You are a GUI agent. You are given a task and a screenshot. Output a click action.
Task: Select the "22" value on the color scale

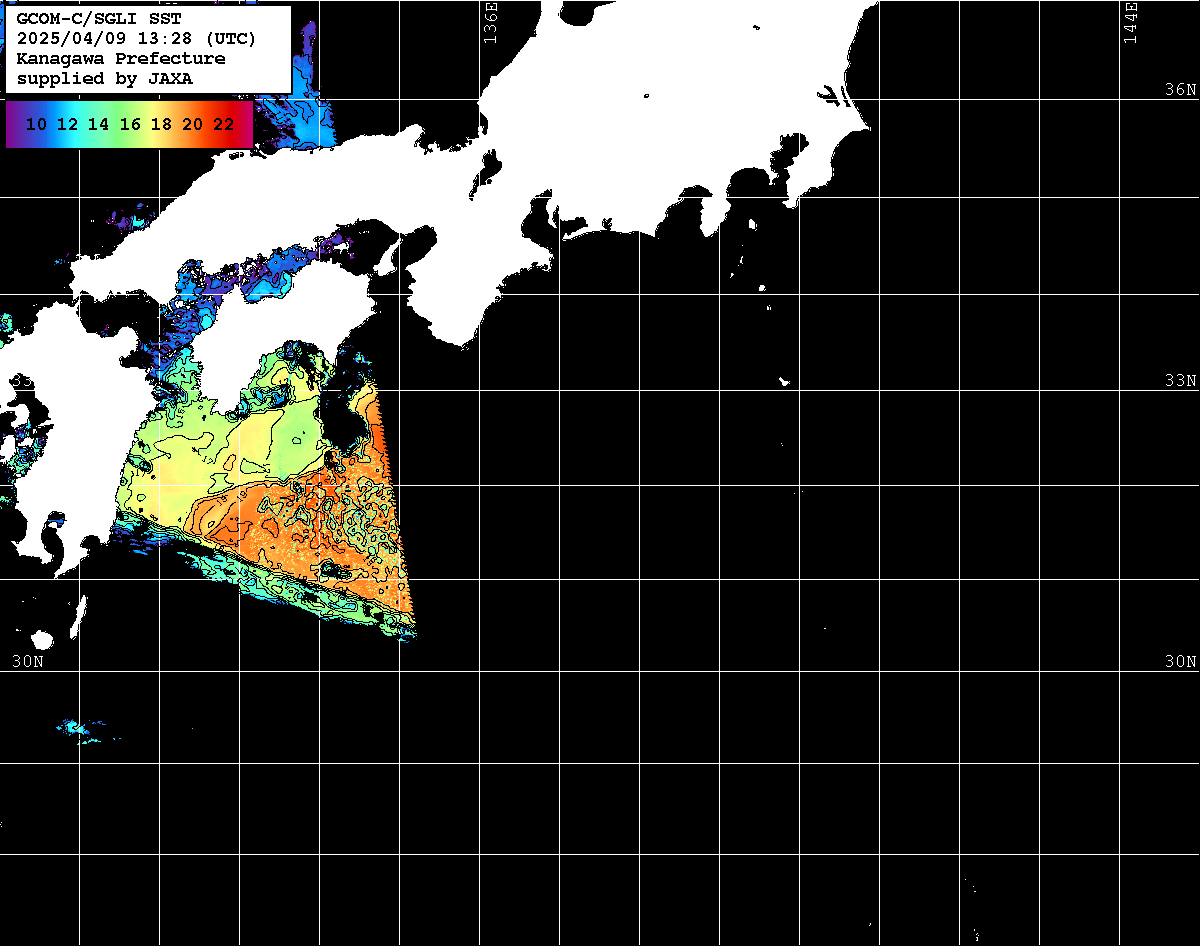[224, 125]
